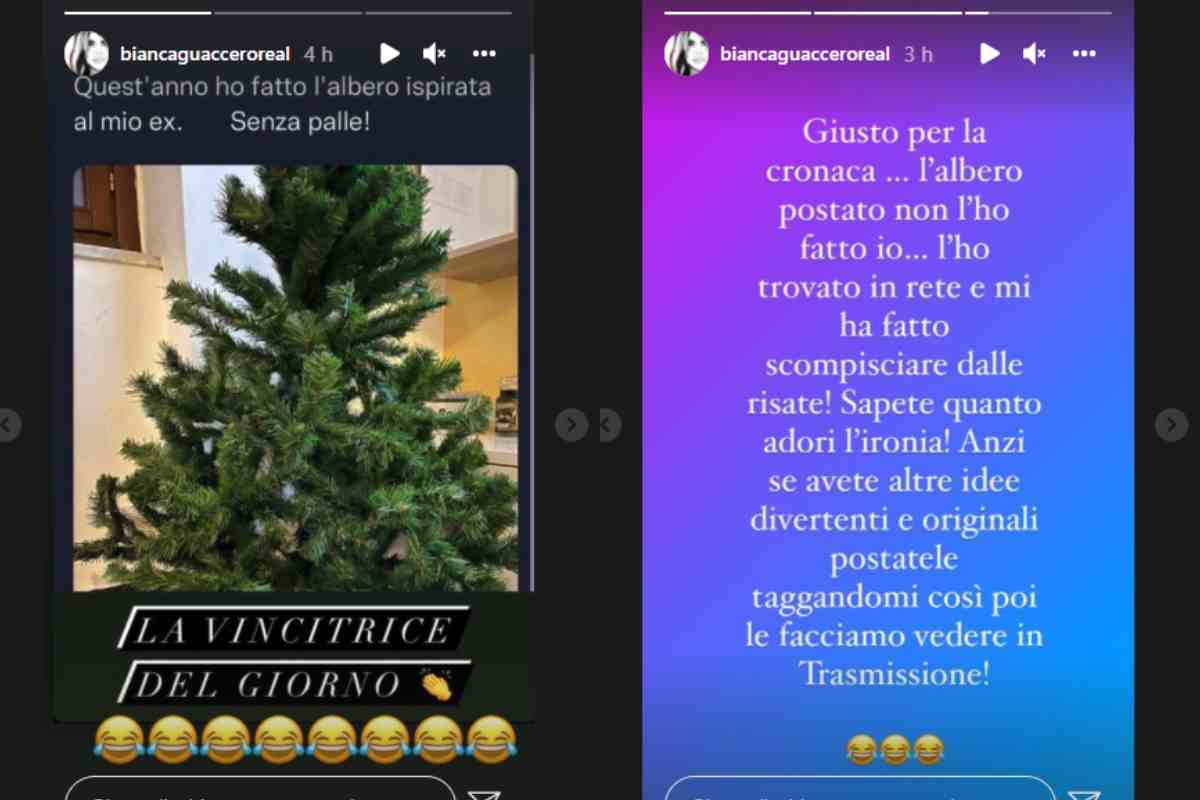
Task: Open the left story's profile avatar
Action: [x=86, y=54]
